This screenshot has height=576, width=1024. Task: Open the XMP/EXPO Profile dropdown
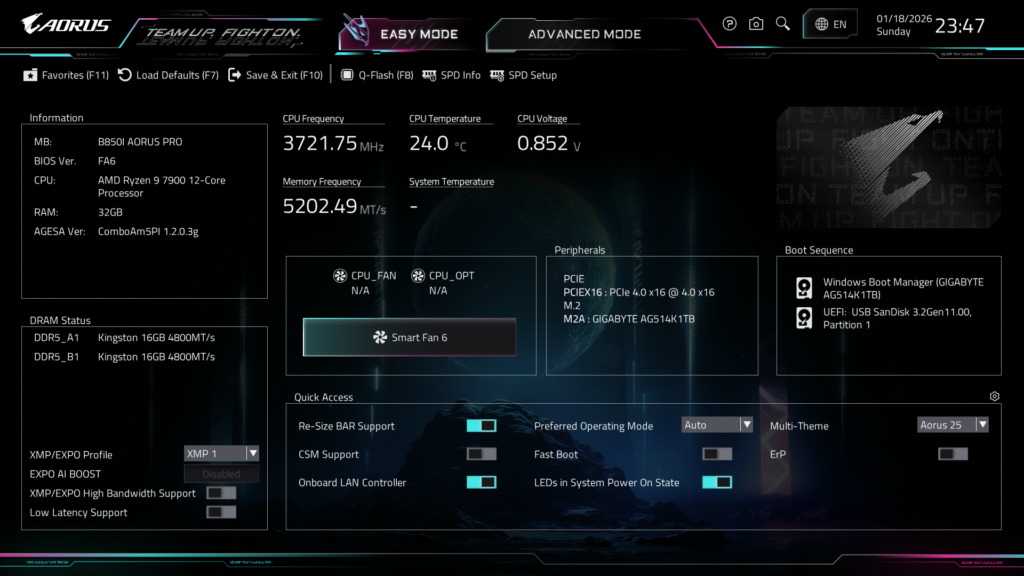(x=222, y=454)
